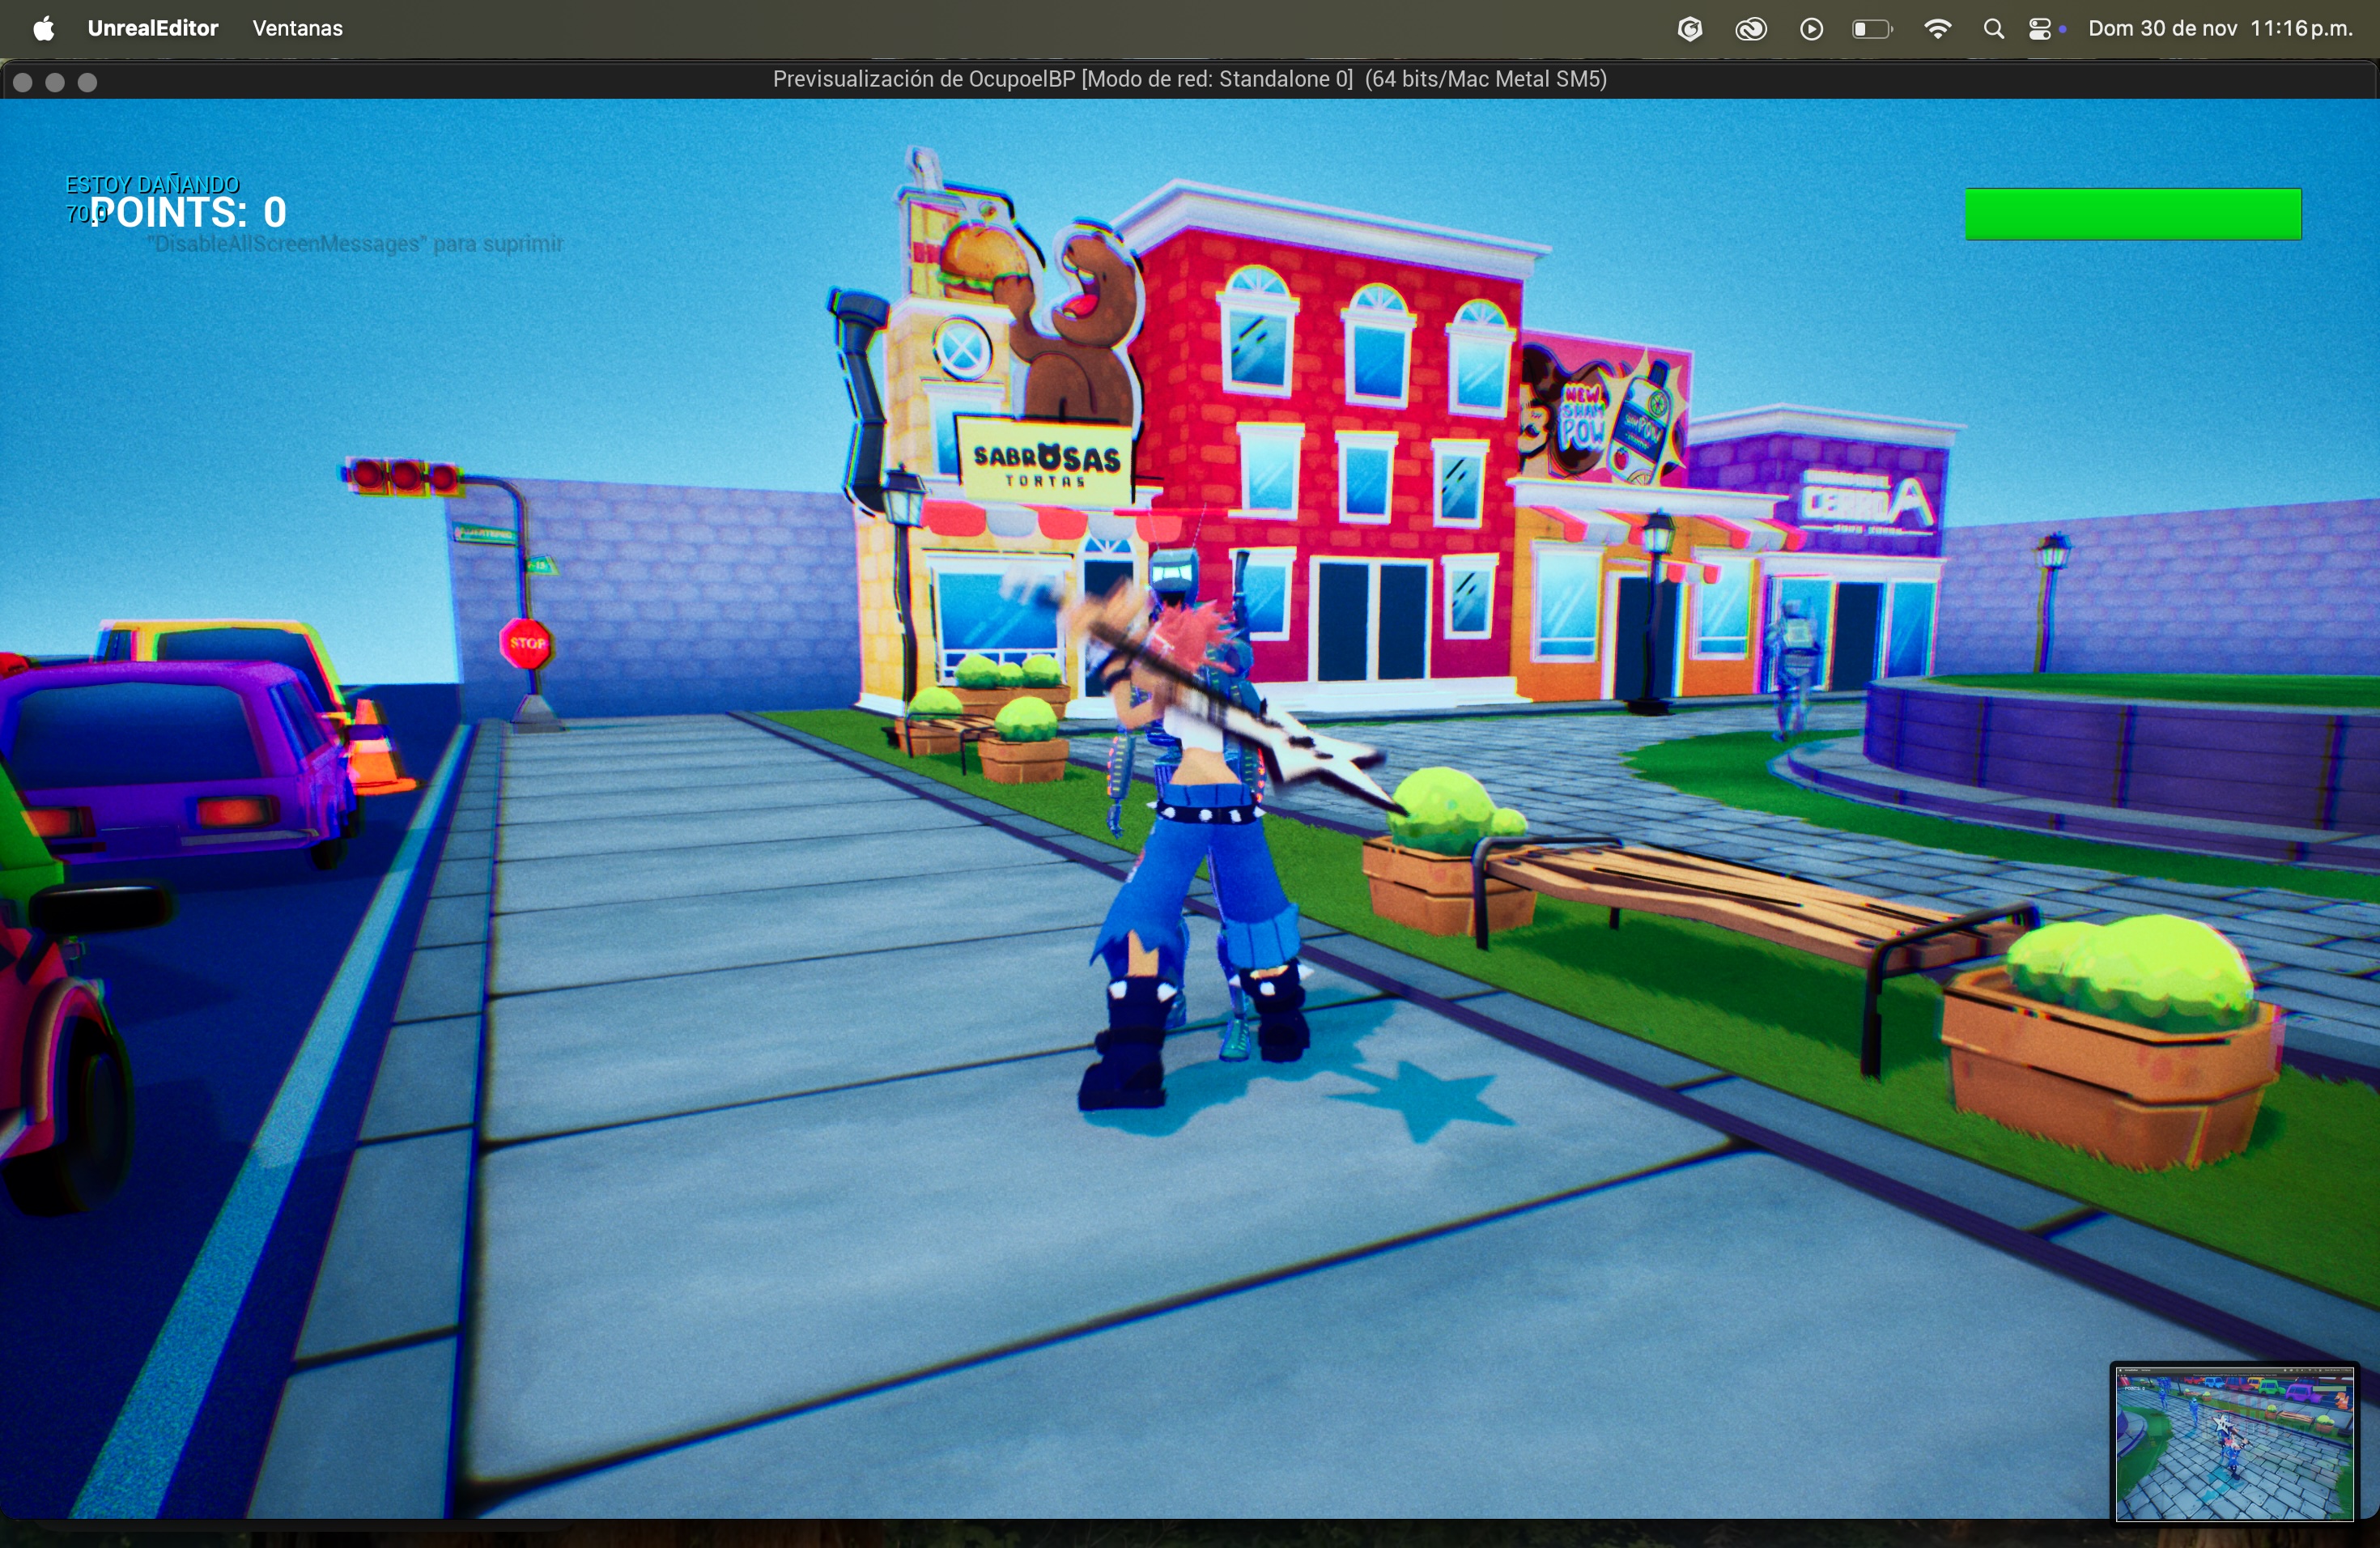Click the circular play status icon
This screenshot has width=2380, height=1548.
[1811, 30]
